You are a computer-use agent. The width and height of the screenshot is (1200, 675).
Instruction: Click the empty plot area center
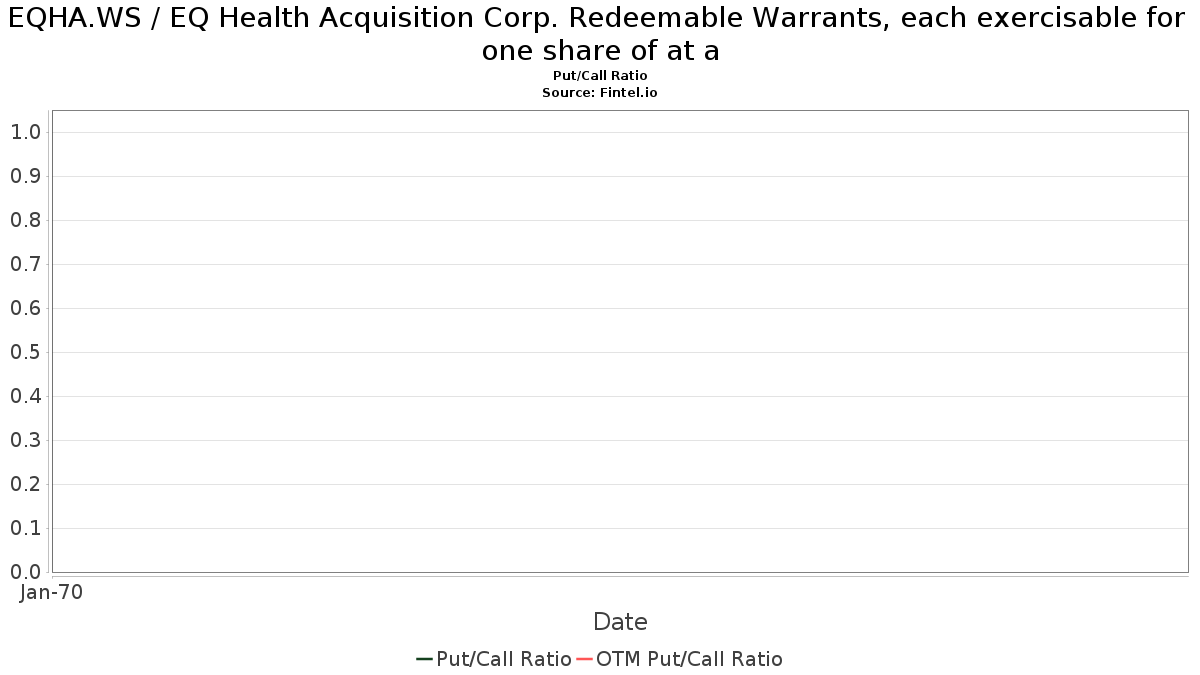click(620, 341)
